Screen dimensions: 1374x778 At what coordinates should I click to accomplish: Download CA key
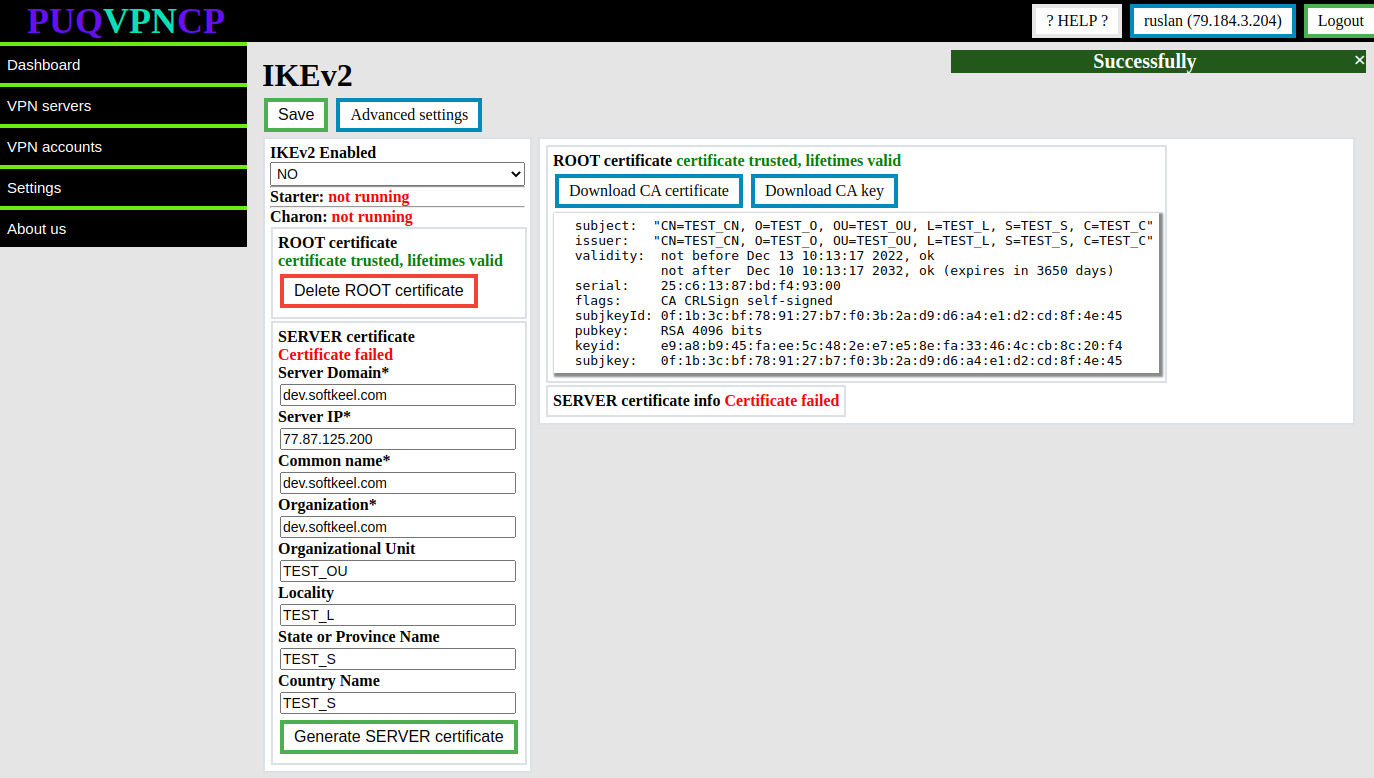click(824, 191)
